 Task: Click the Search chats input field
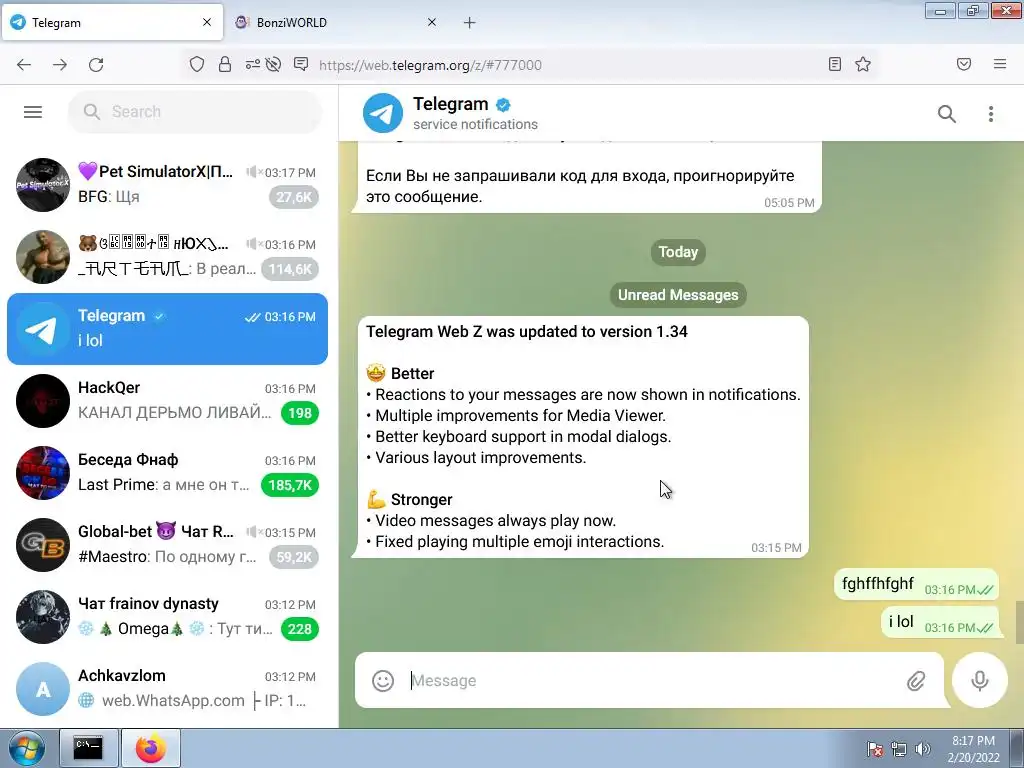tap(195, 112)
